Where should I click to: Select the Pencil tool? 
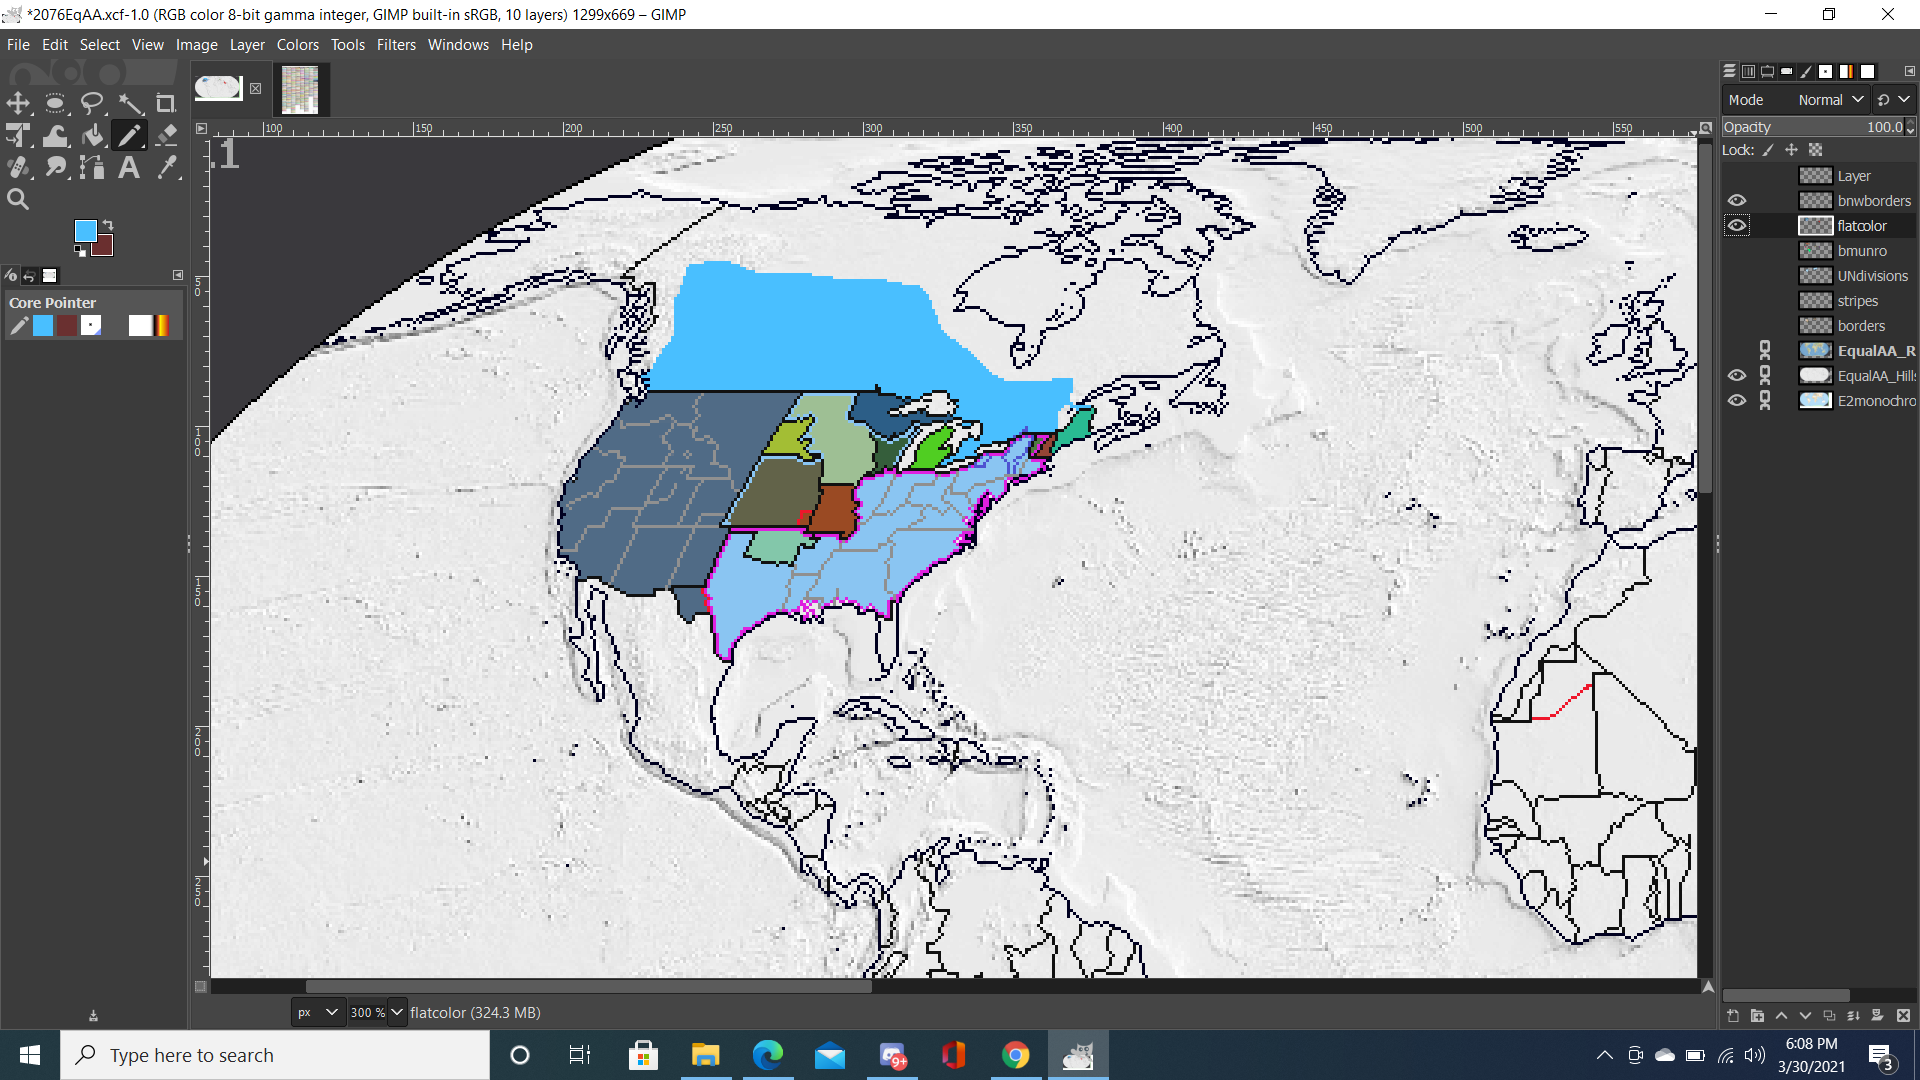pyautogui.click(x=129, y=136)
